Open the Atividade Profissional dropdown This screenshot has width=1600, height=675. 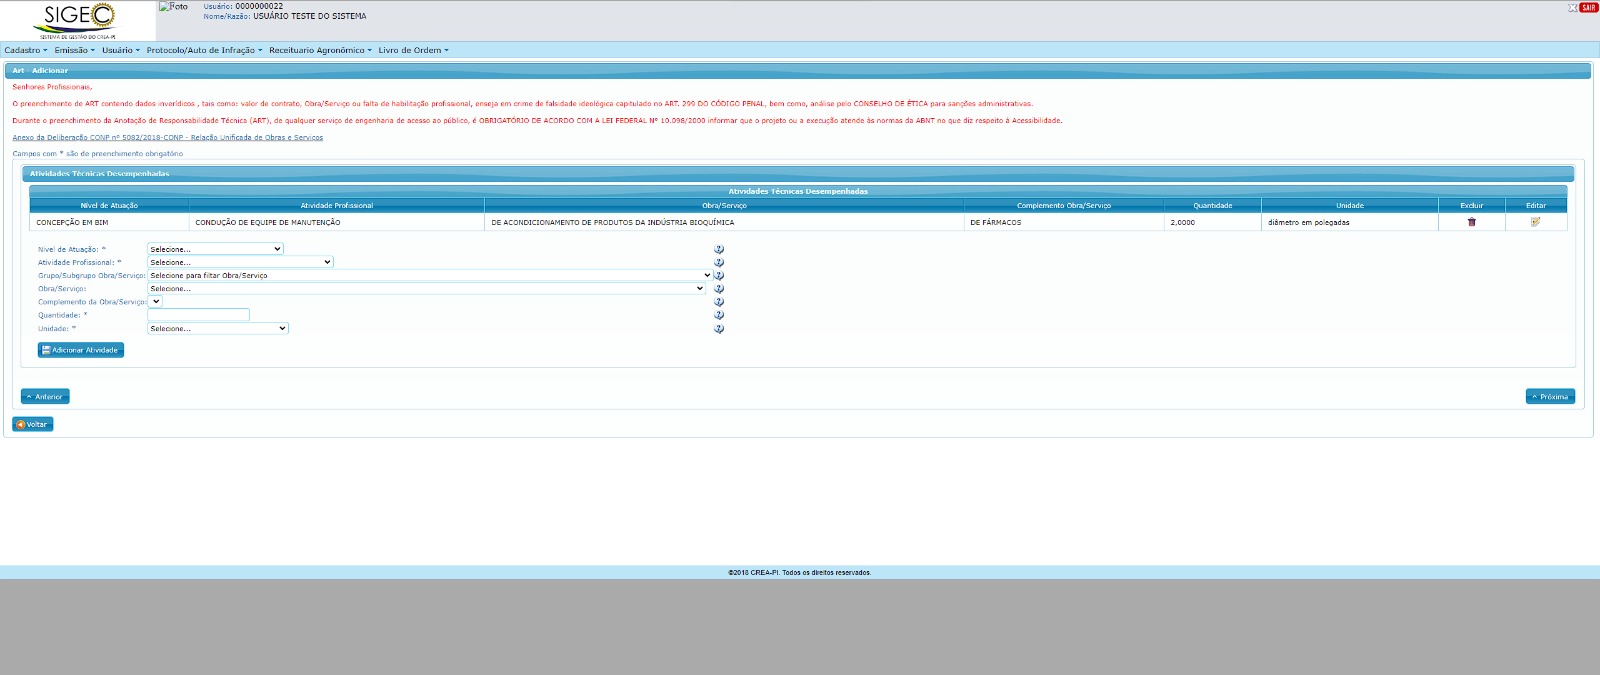pyautogui.click(x=240, y=262)
